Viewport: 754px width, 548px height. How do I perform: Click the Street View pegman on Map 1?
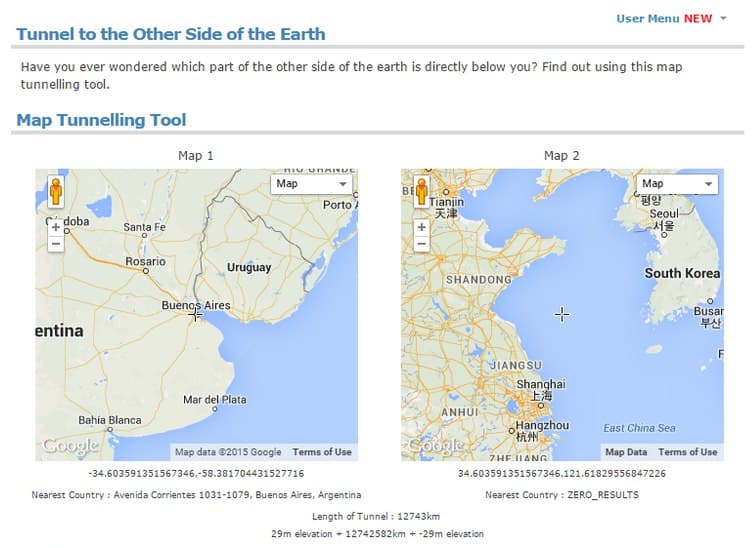click(56, 192)
